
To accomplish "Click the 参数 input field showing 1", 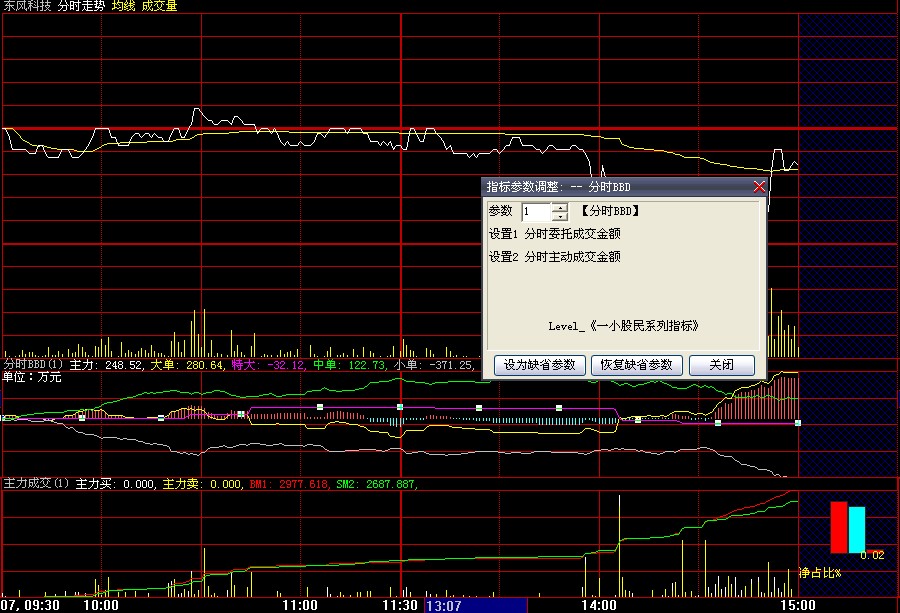I will point(536,212).
